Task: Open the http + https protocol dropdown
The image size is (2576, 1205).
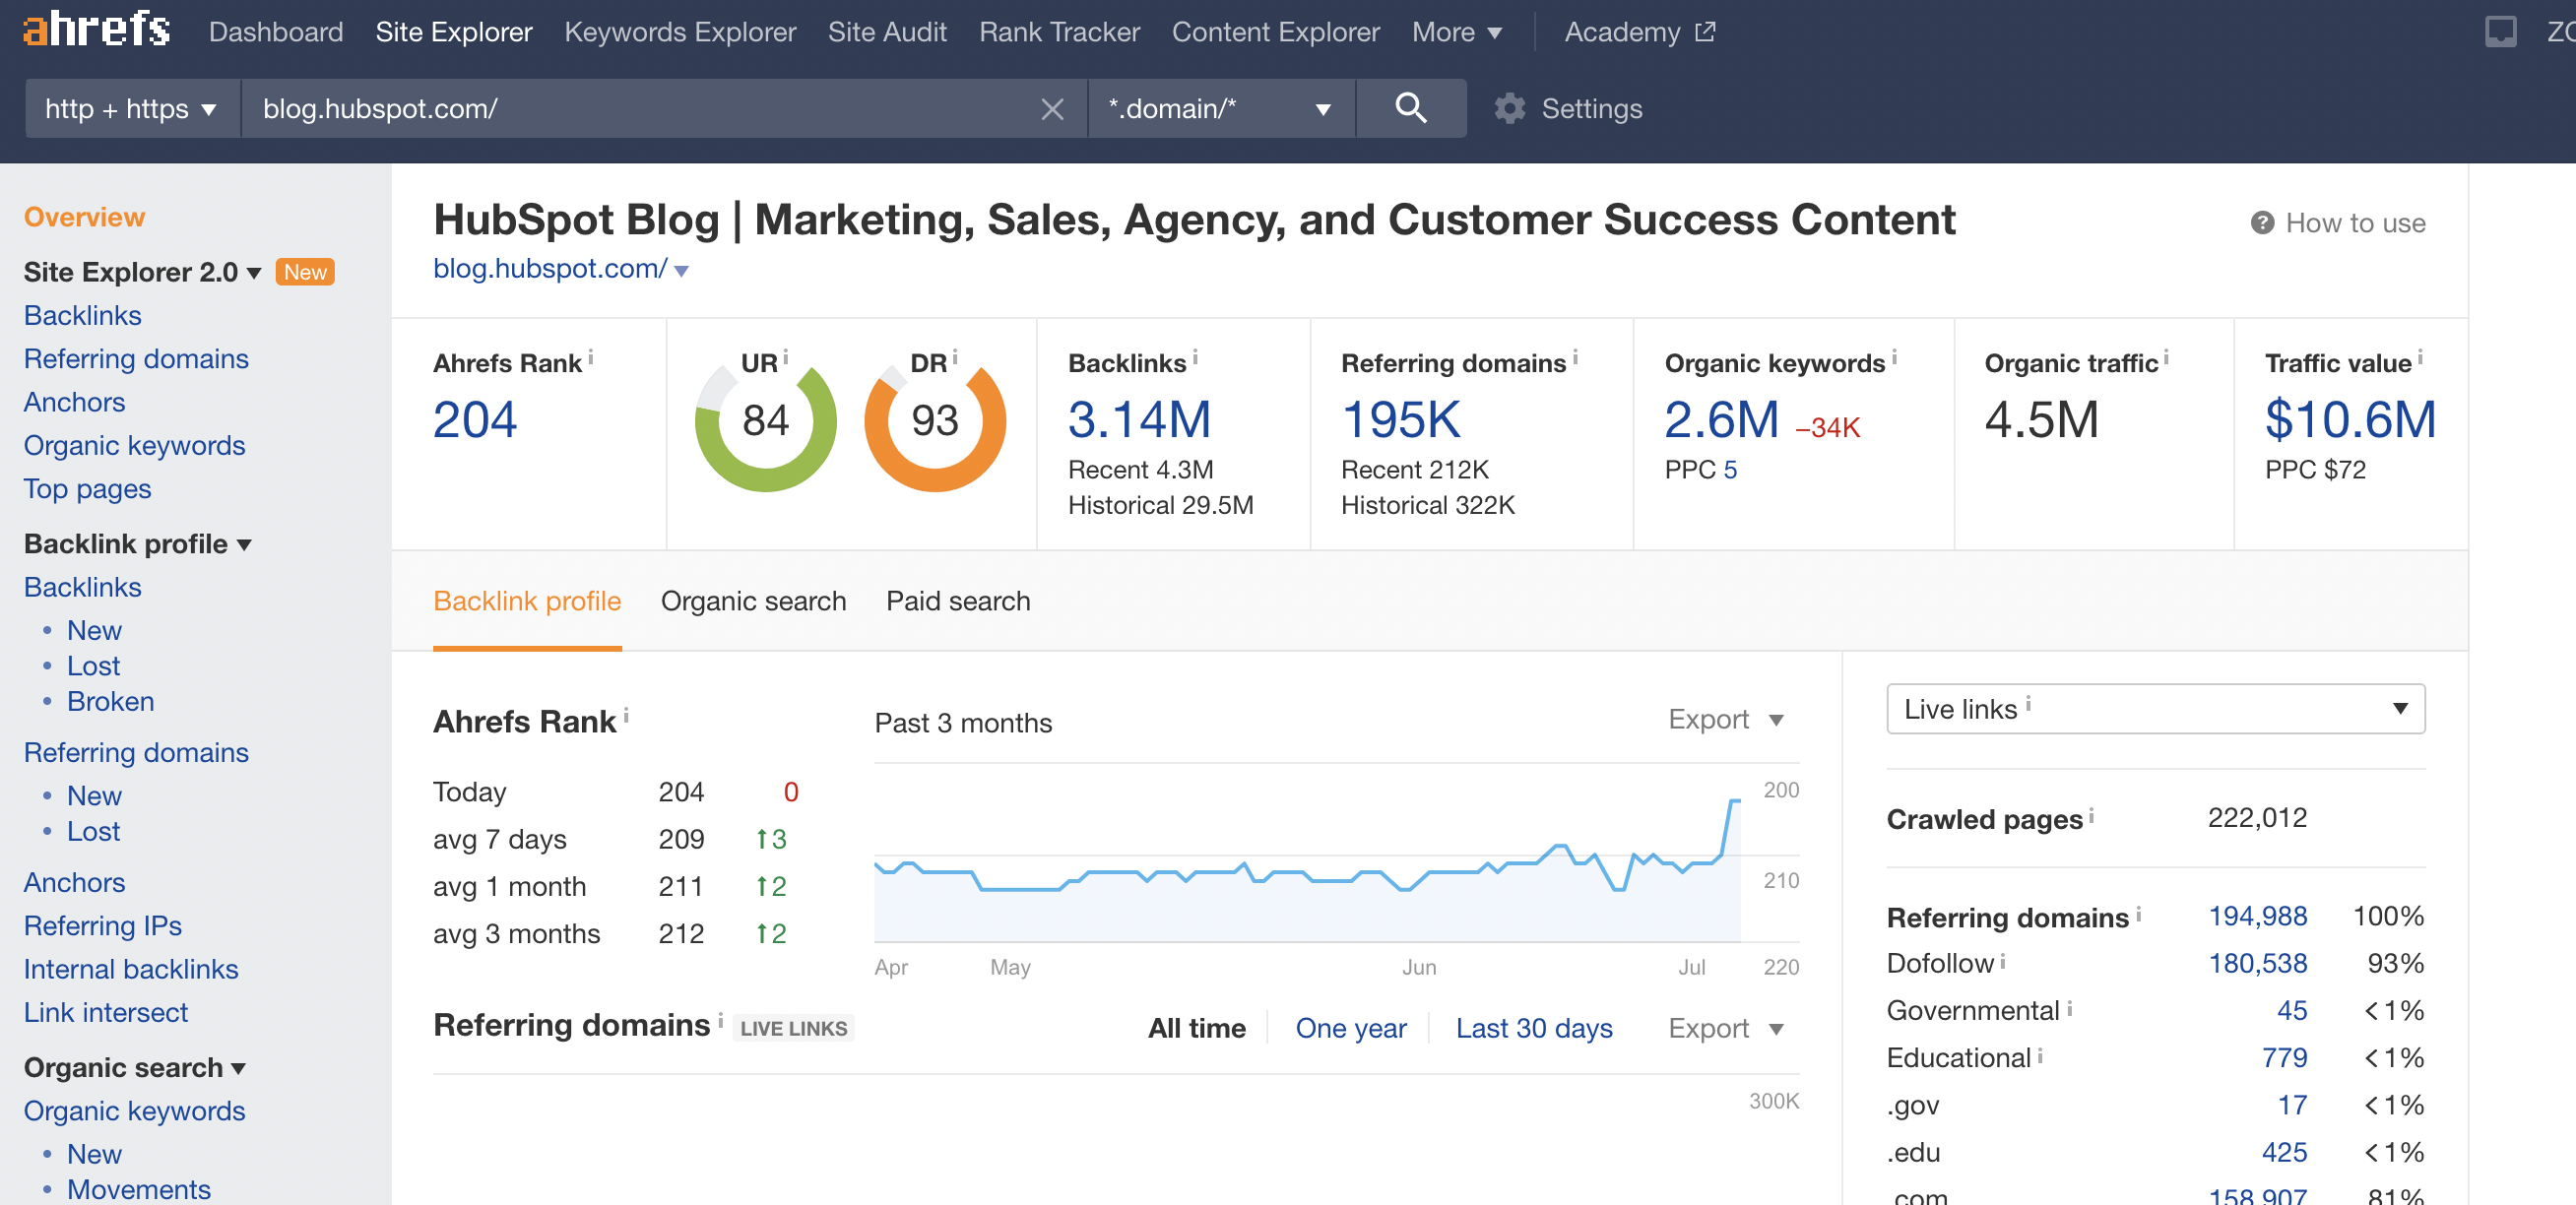Action: (130, 108)
